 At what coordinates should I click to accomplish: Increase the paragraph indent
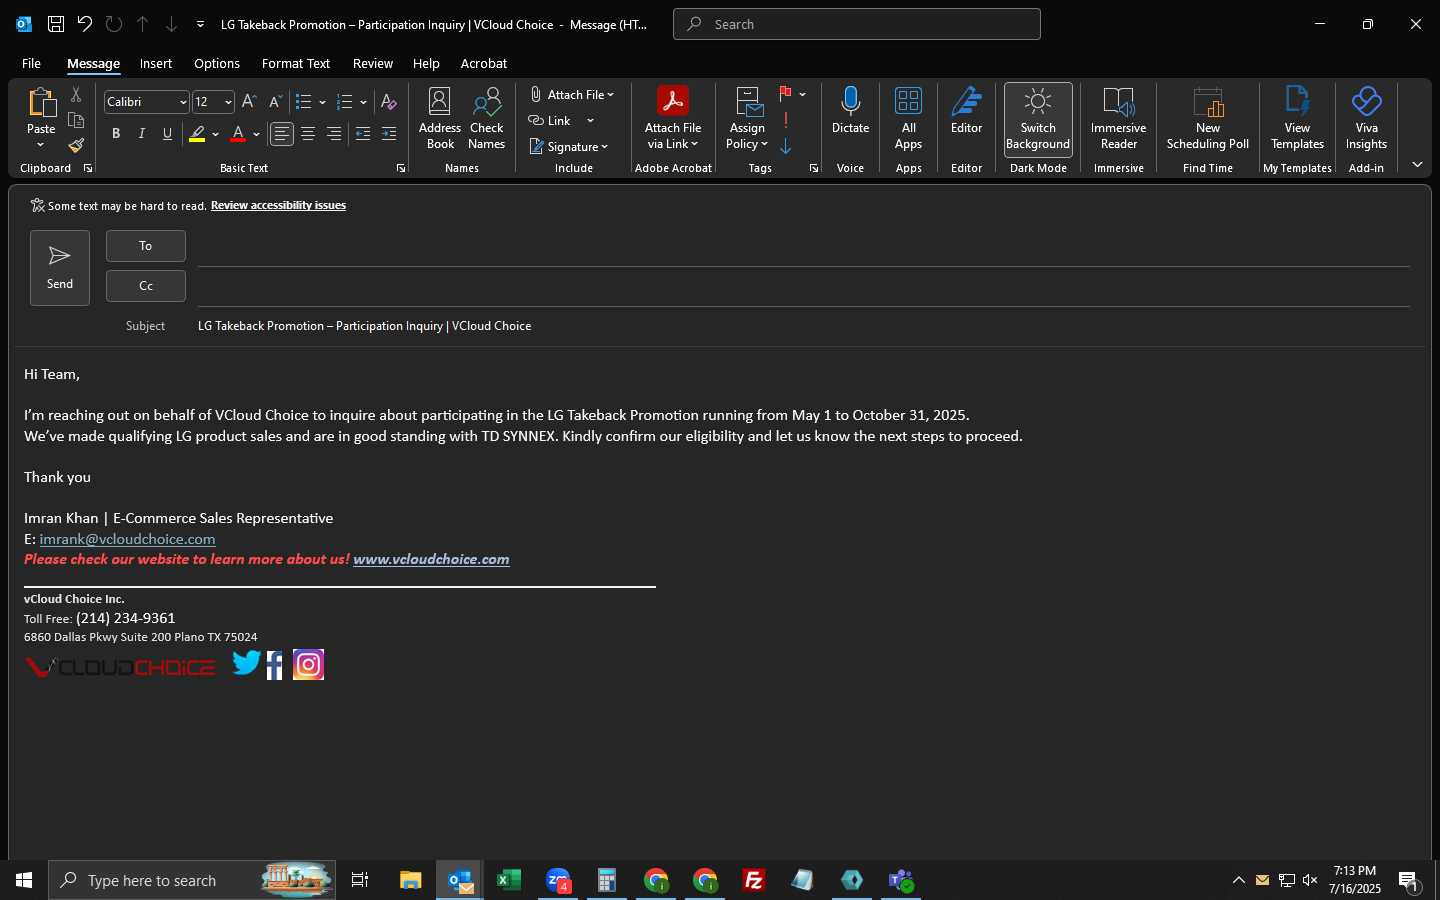(x=389, y=134)
